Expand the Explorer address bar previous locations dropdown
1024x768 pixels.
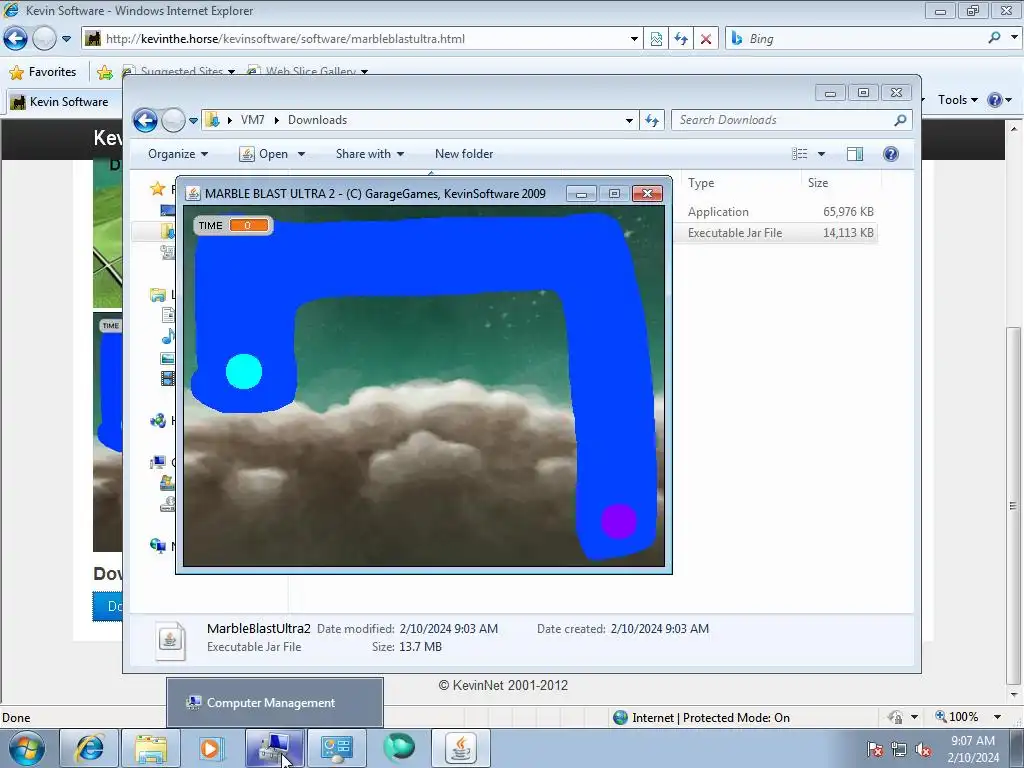point(629,120)
